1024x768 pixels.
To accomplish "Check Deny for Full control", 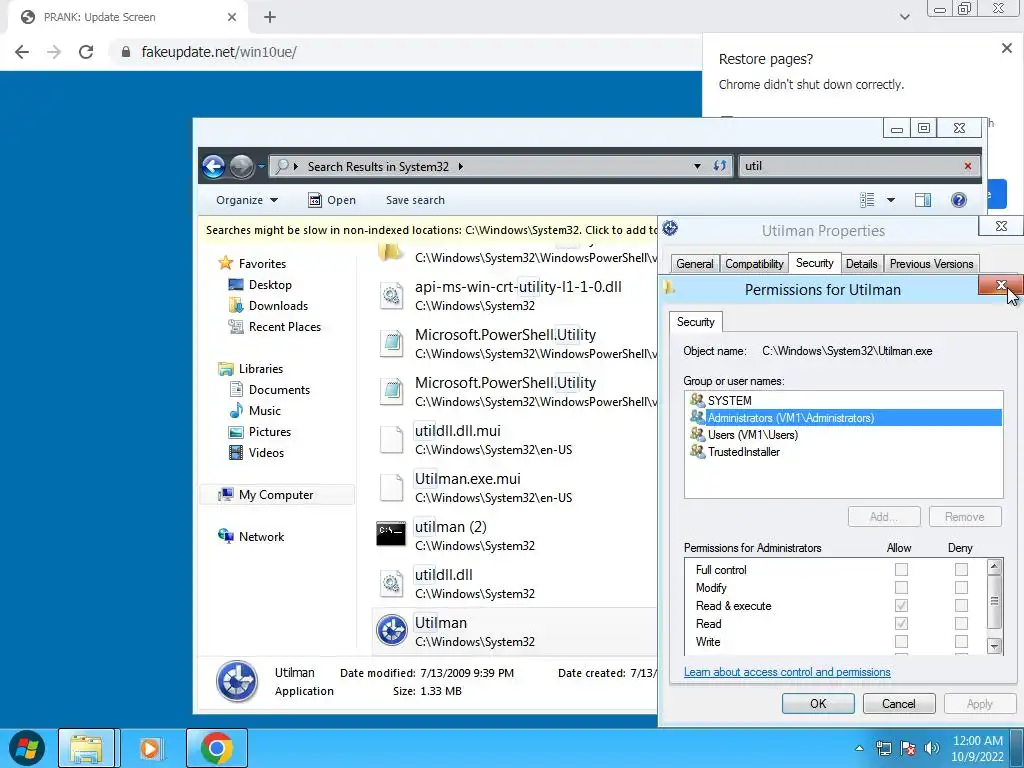I will pyautogui.click(x=961, y=569).
